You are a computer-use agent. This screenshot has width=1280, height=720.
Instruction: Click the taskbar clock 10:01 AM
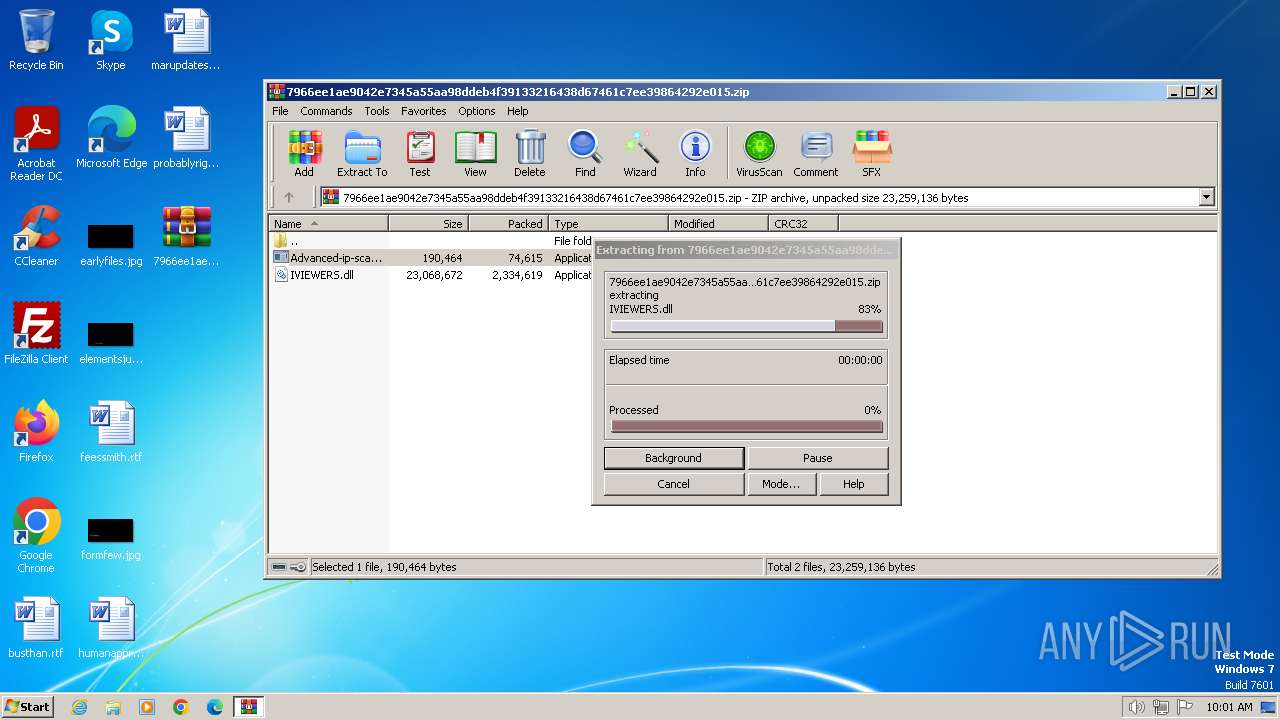tap(1229, 707)
